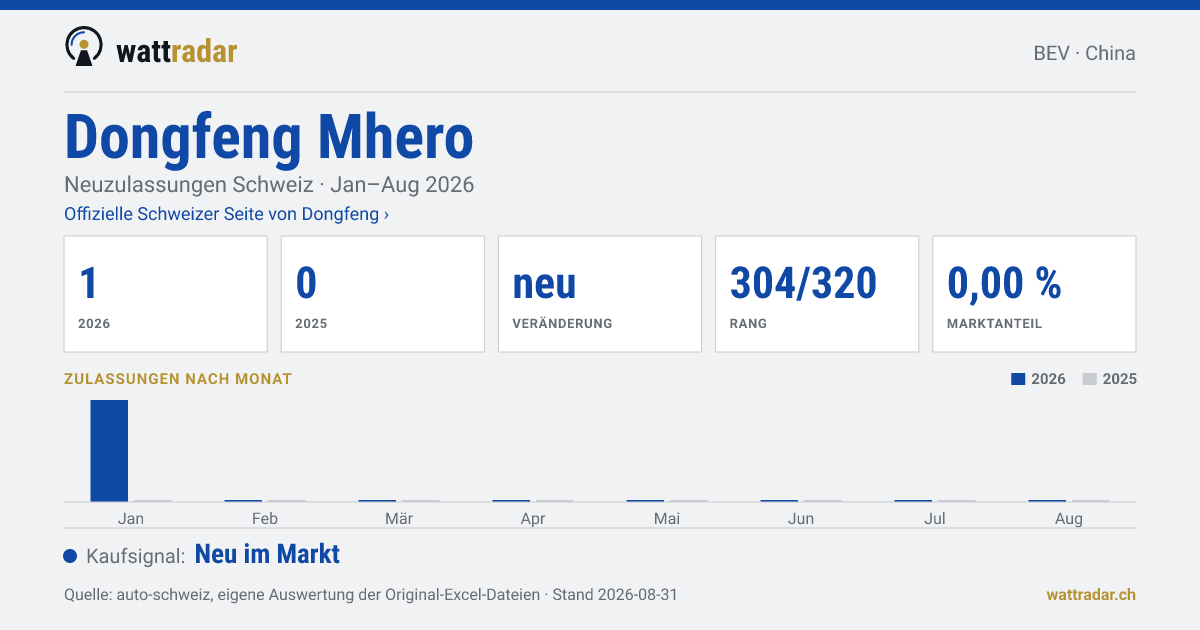
Task: Click the Rang card showing 304/320
Action: click(817, 294)
